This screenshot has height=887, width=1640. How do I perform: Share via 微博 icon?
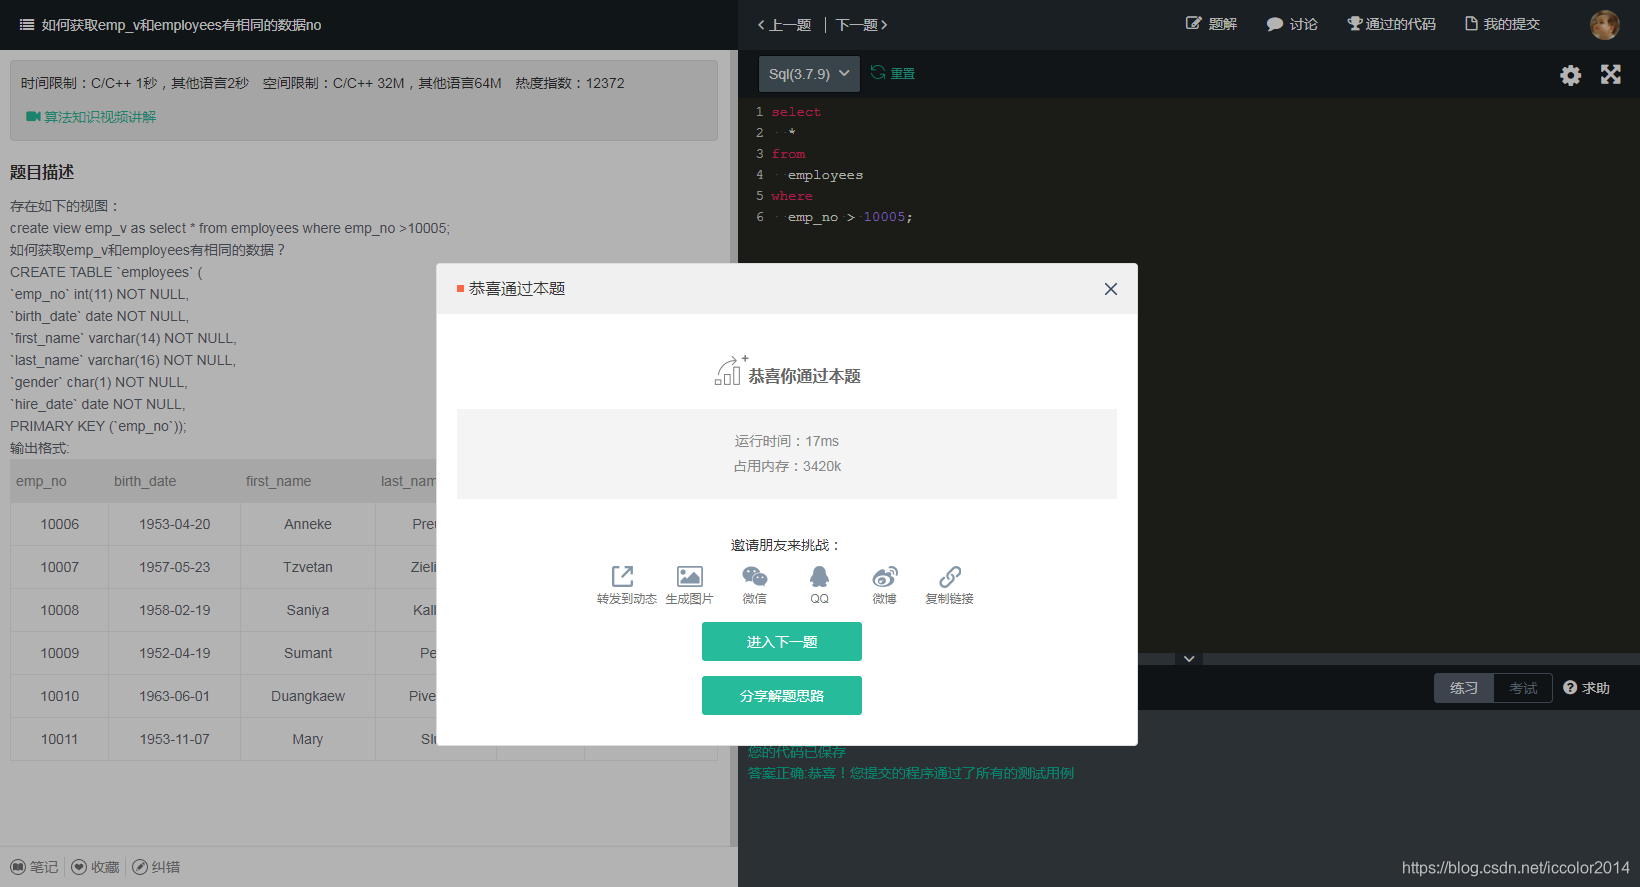point(885,576)
